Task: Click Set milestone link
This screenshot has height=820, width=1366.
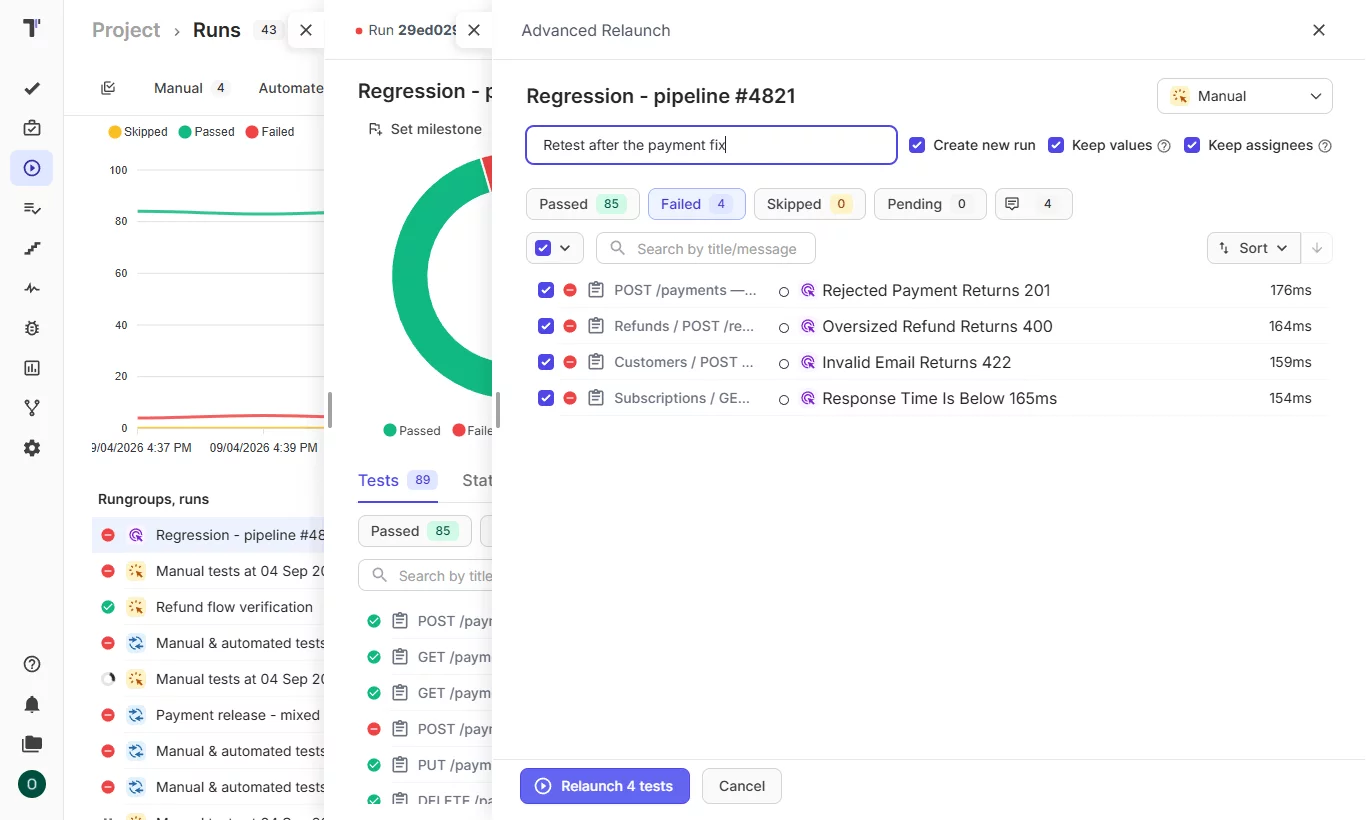Action: click(x=436, y=129)
